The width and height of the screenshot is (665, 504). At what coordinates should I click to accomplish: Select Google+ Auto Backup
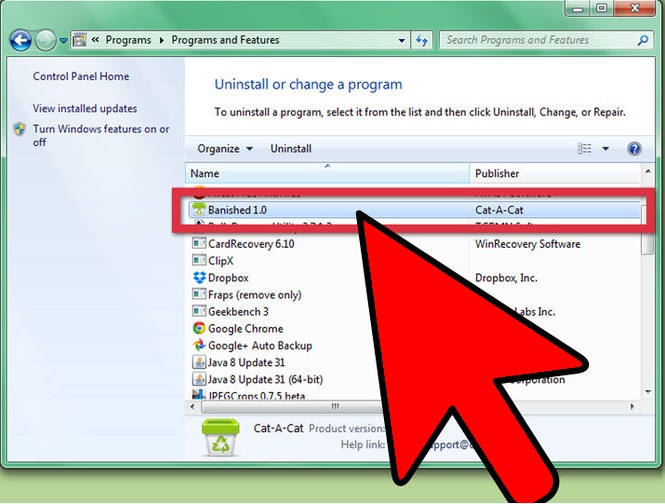[260, 346]
